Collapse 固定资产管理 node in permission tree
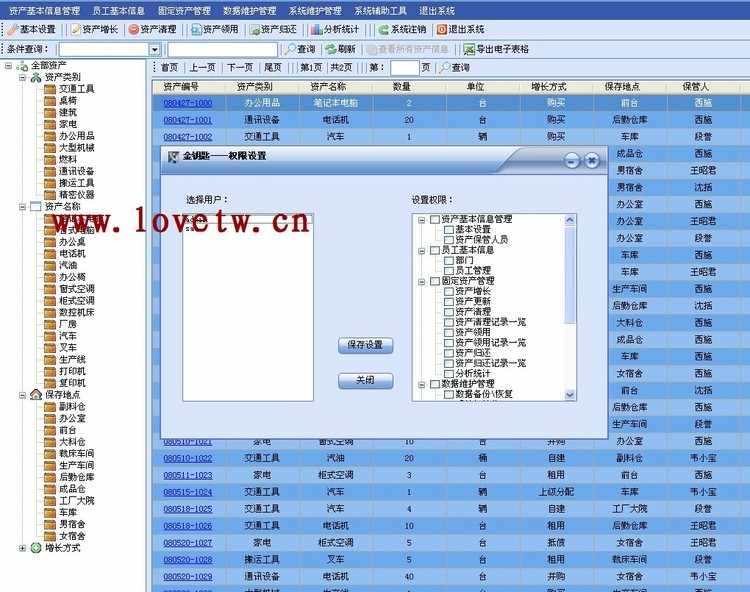Viewport: 750px width, 592px height. point(421,281)
